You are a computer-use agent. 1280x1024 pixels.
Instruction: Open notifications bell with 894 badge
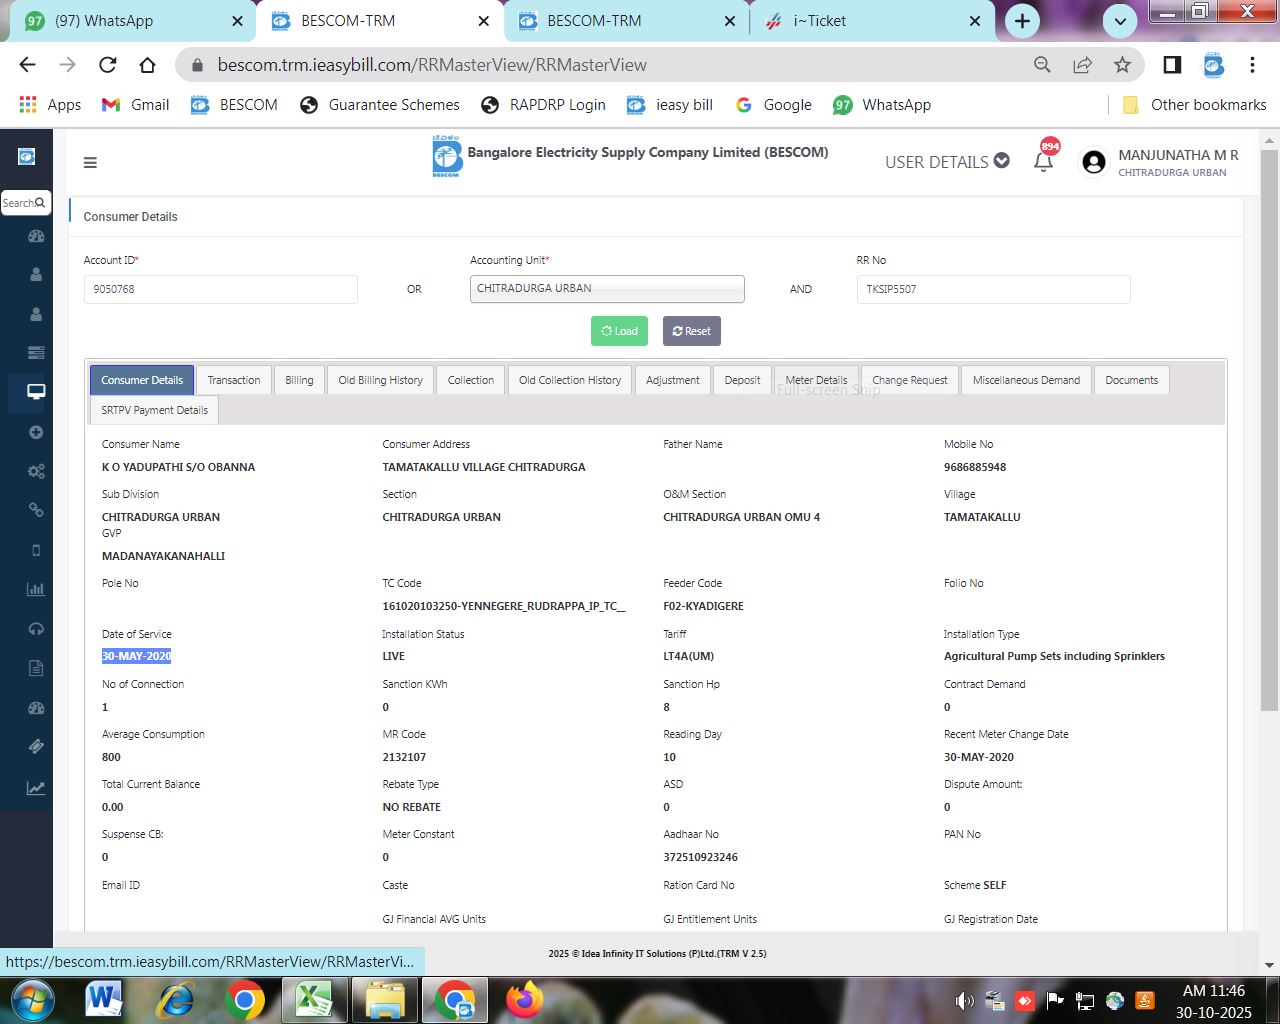(x=1044, y=160)
